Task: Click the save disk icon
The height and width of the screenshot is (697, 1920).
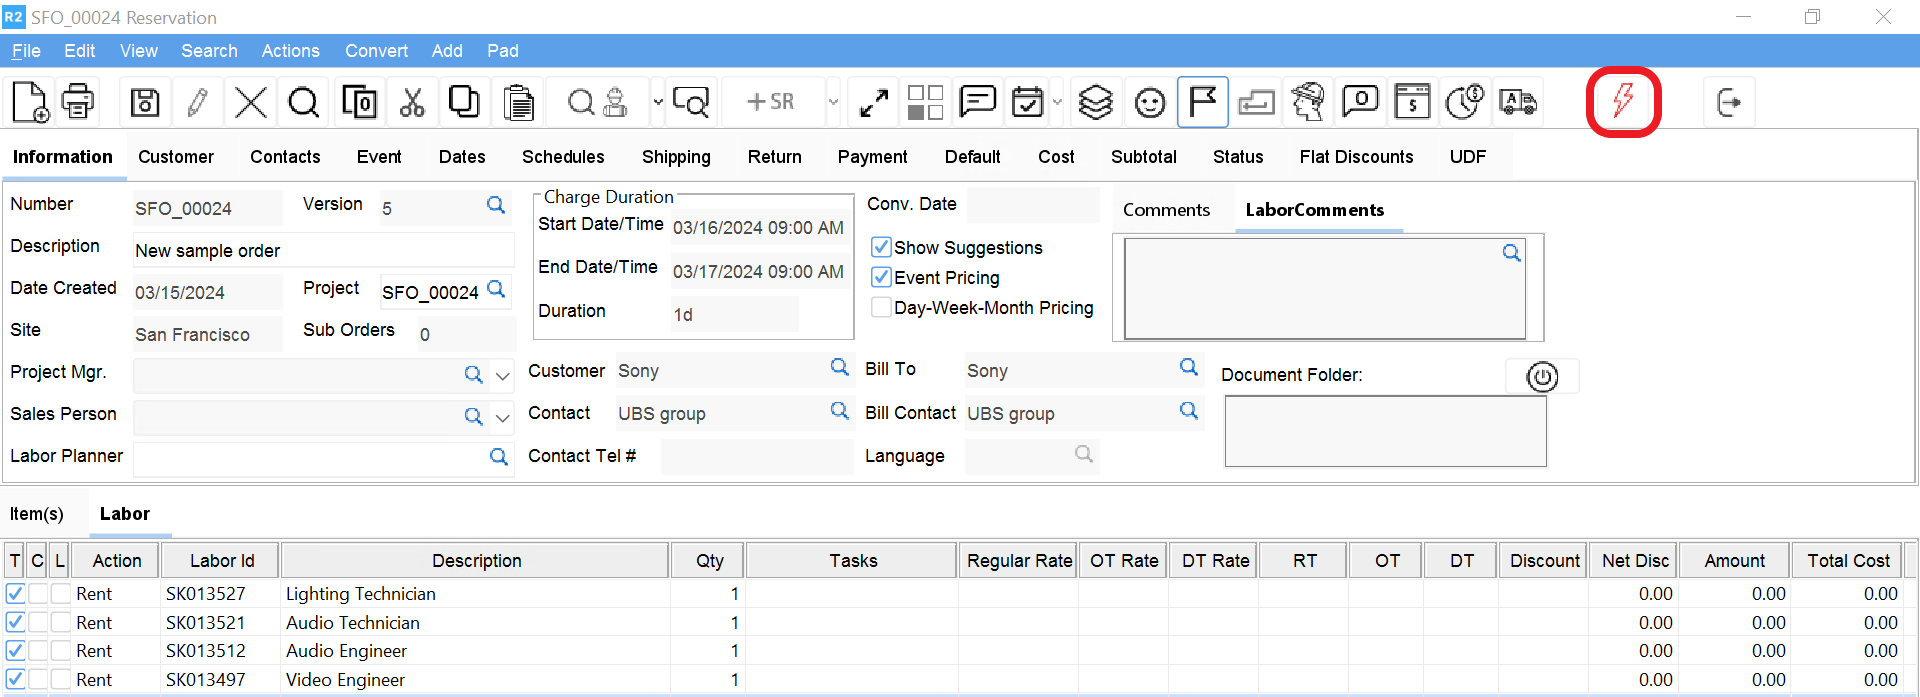Action: (x=145, y=102)
